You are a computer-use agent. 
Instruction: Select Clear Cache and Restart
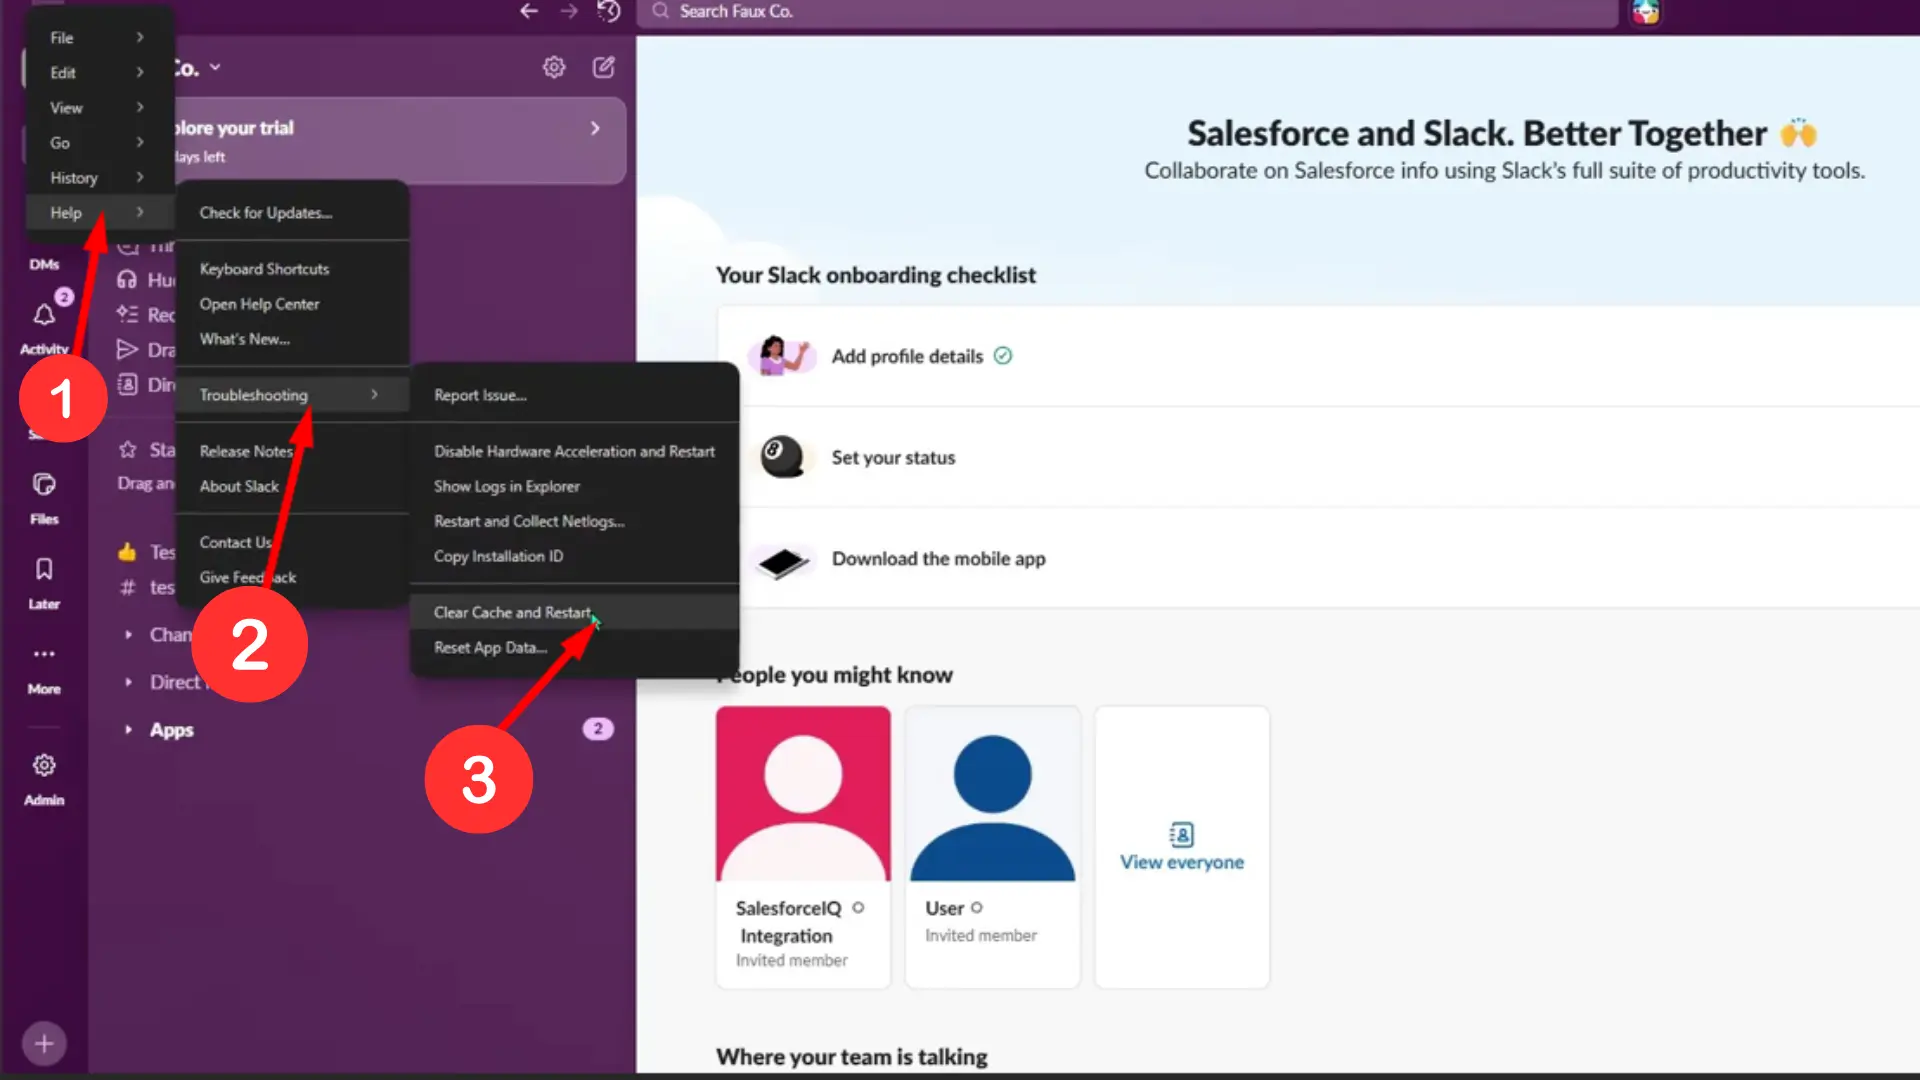click(574, 611)
